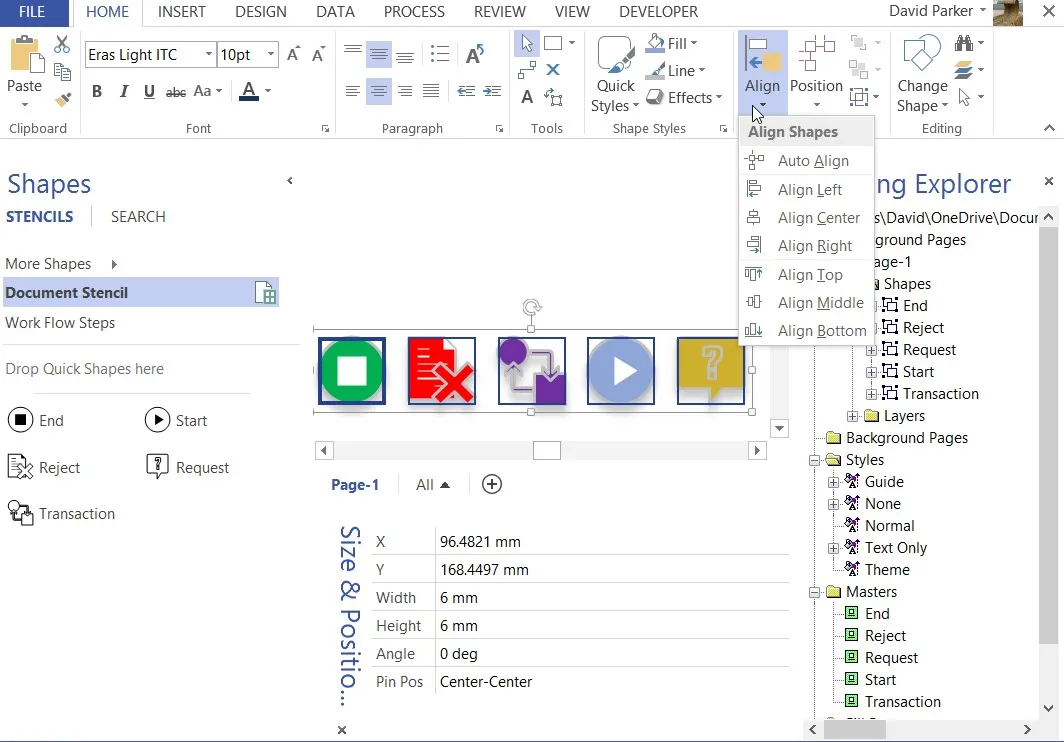Choose Auto Align from menu

[x=807, y=161]
